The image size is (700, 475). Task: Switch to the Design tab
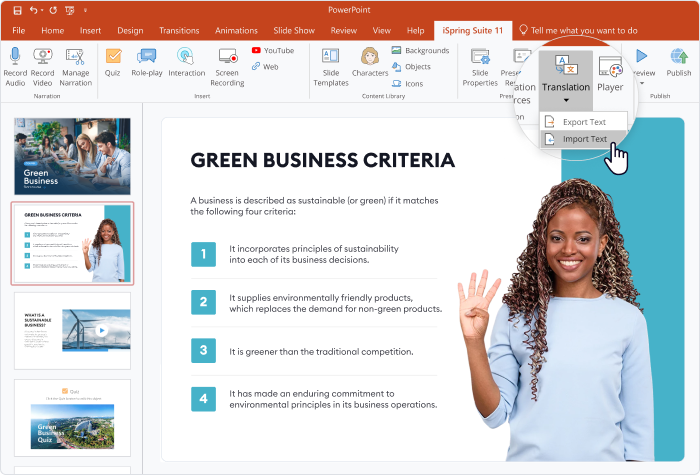(130, 30)
